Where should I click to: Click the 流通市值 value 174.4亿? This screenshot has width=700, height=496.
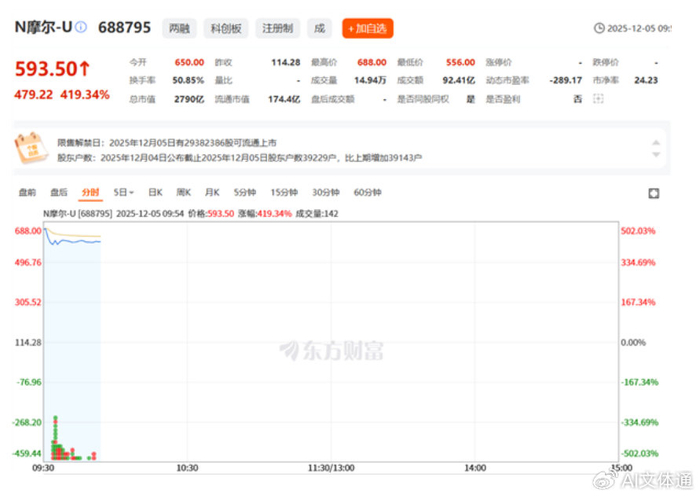coord(284,99)
